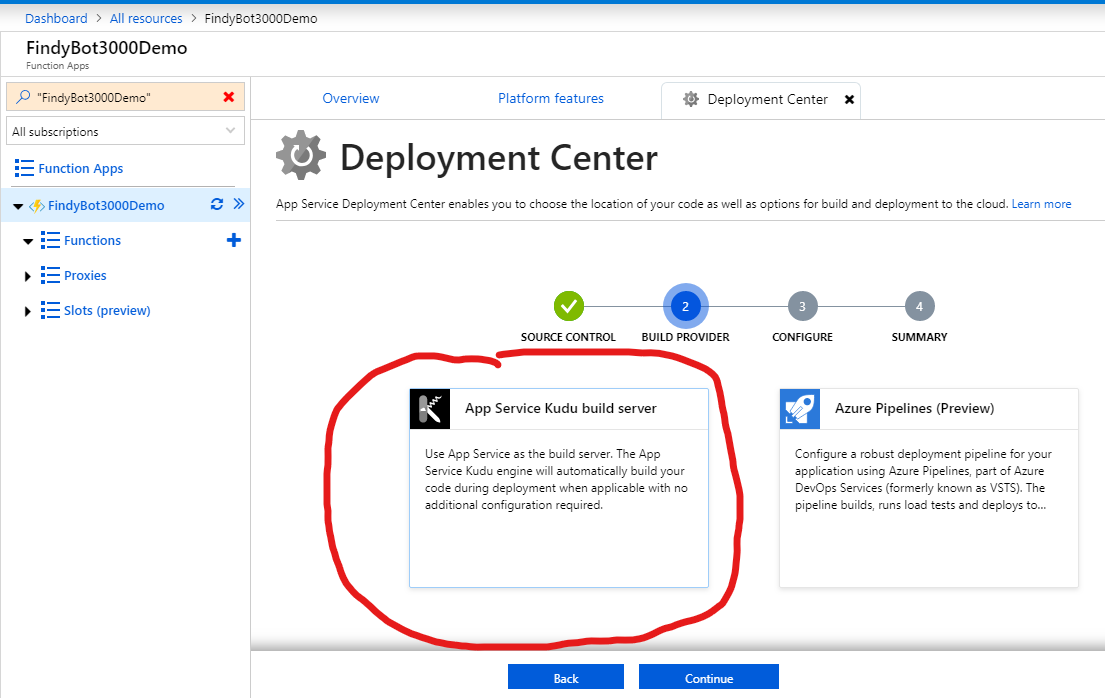Screen dimensions: 1105x698
Task: Click the Back button
Action: pos(566,677)
